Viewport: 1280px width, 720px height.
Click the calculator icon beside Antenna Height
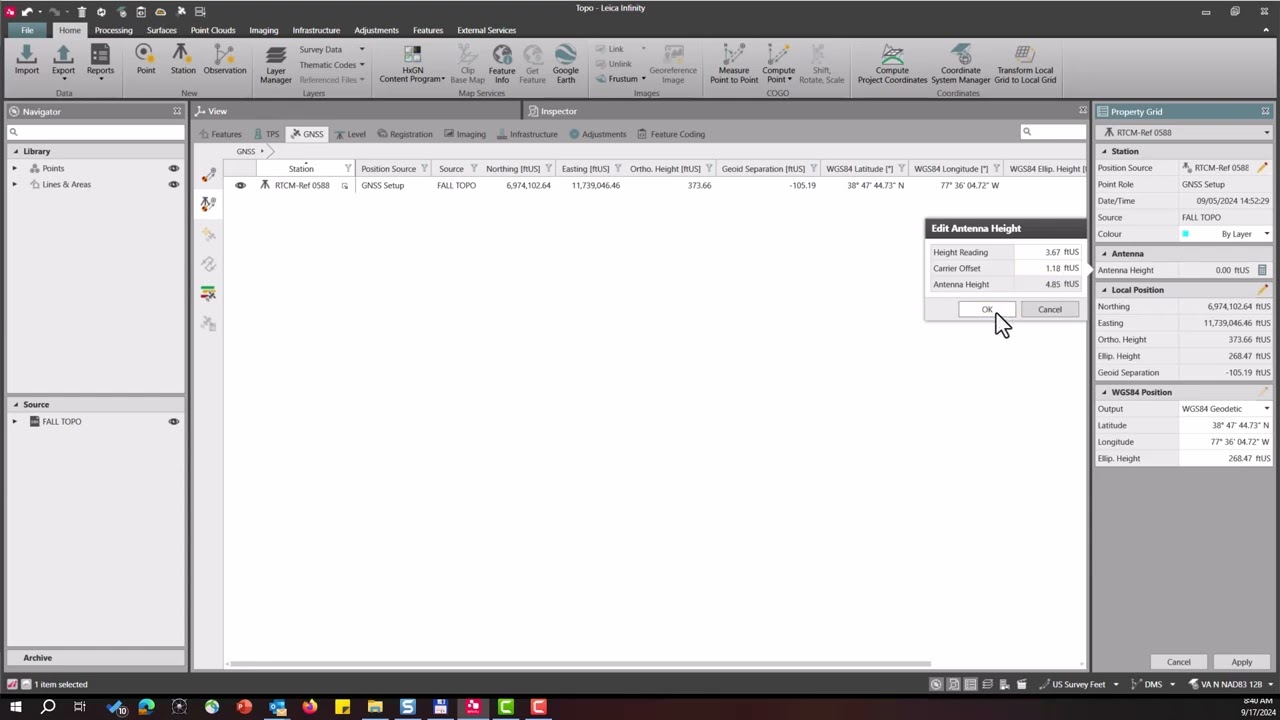(1262, 270)
